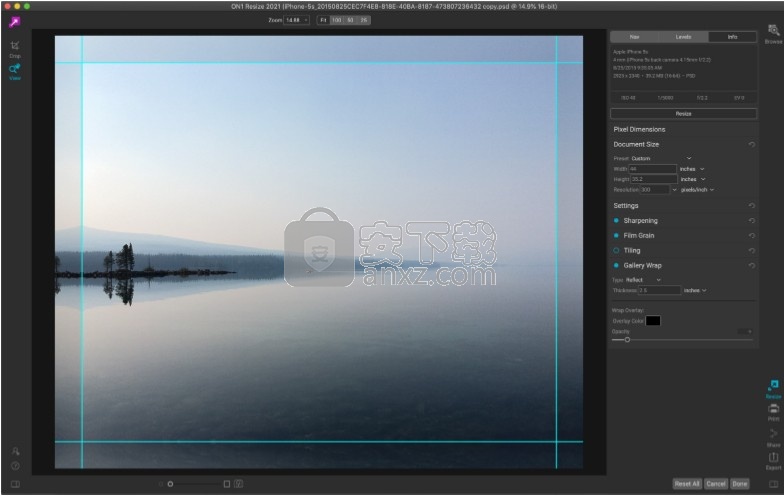The height and width of the screenshot is (497, 784).
Task: Open the Export icon
Action: (773, 460)
